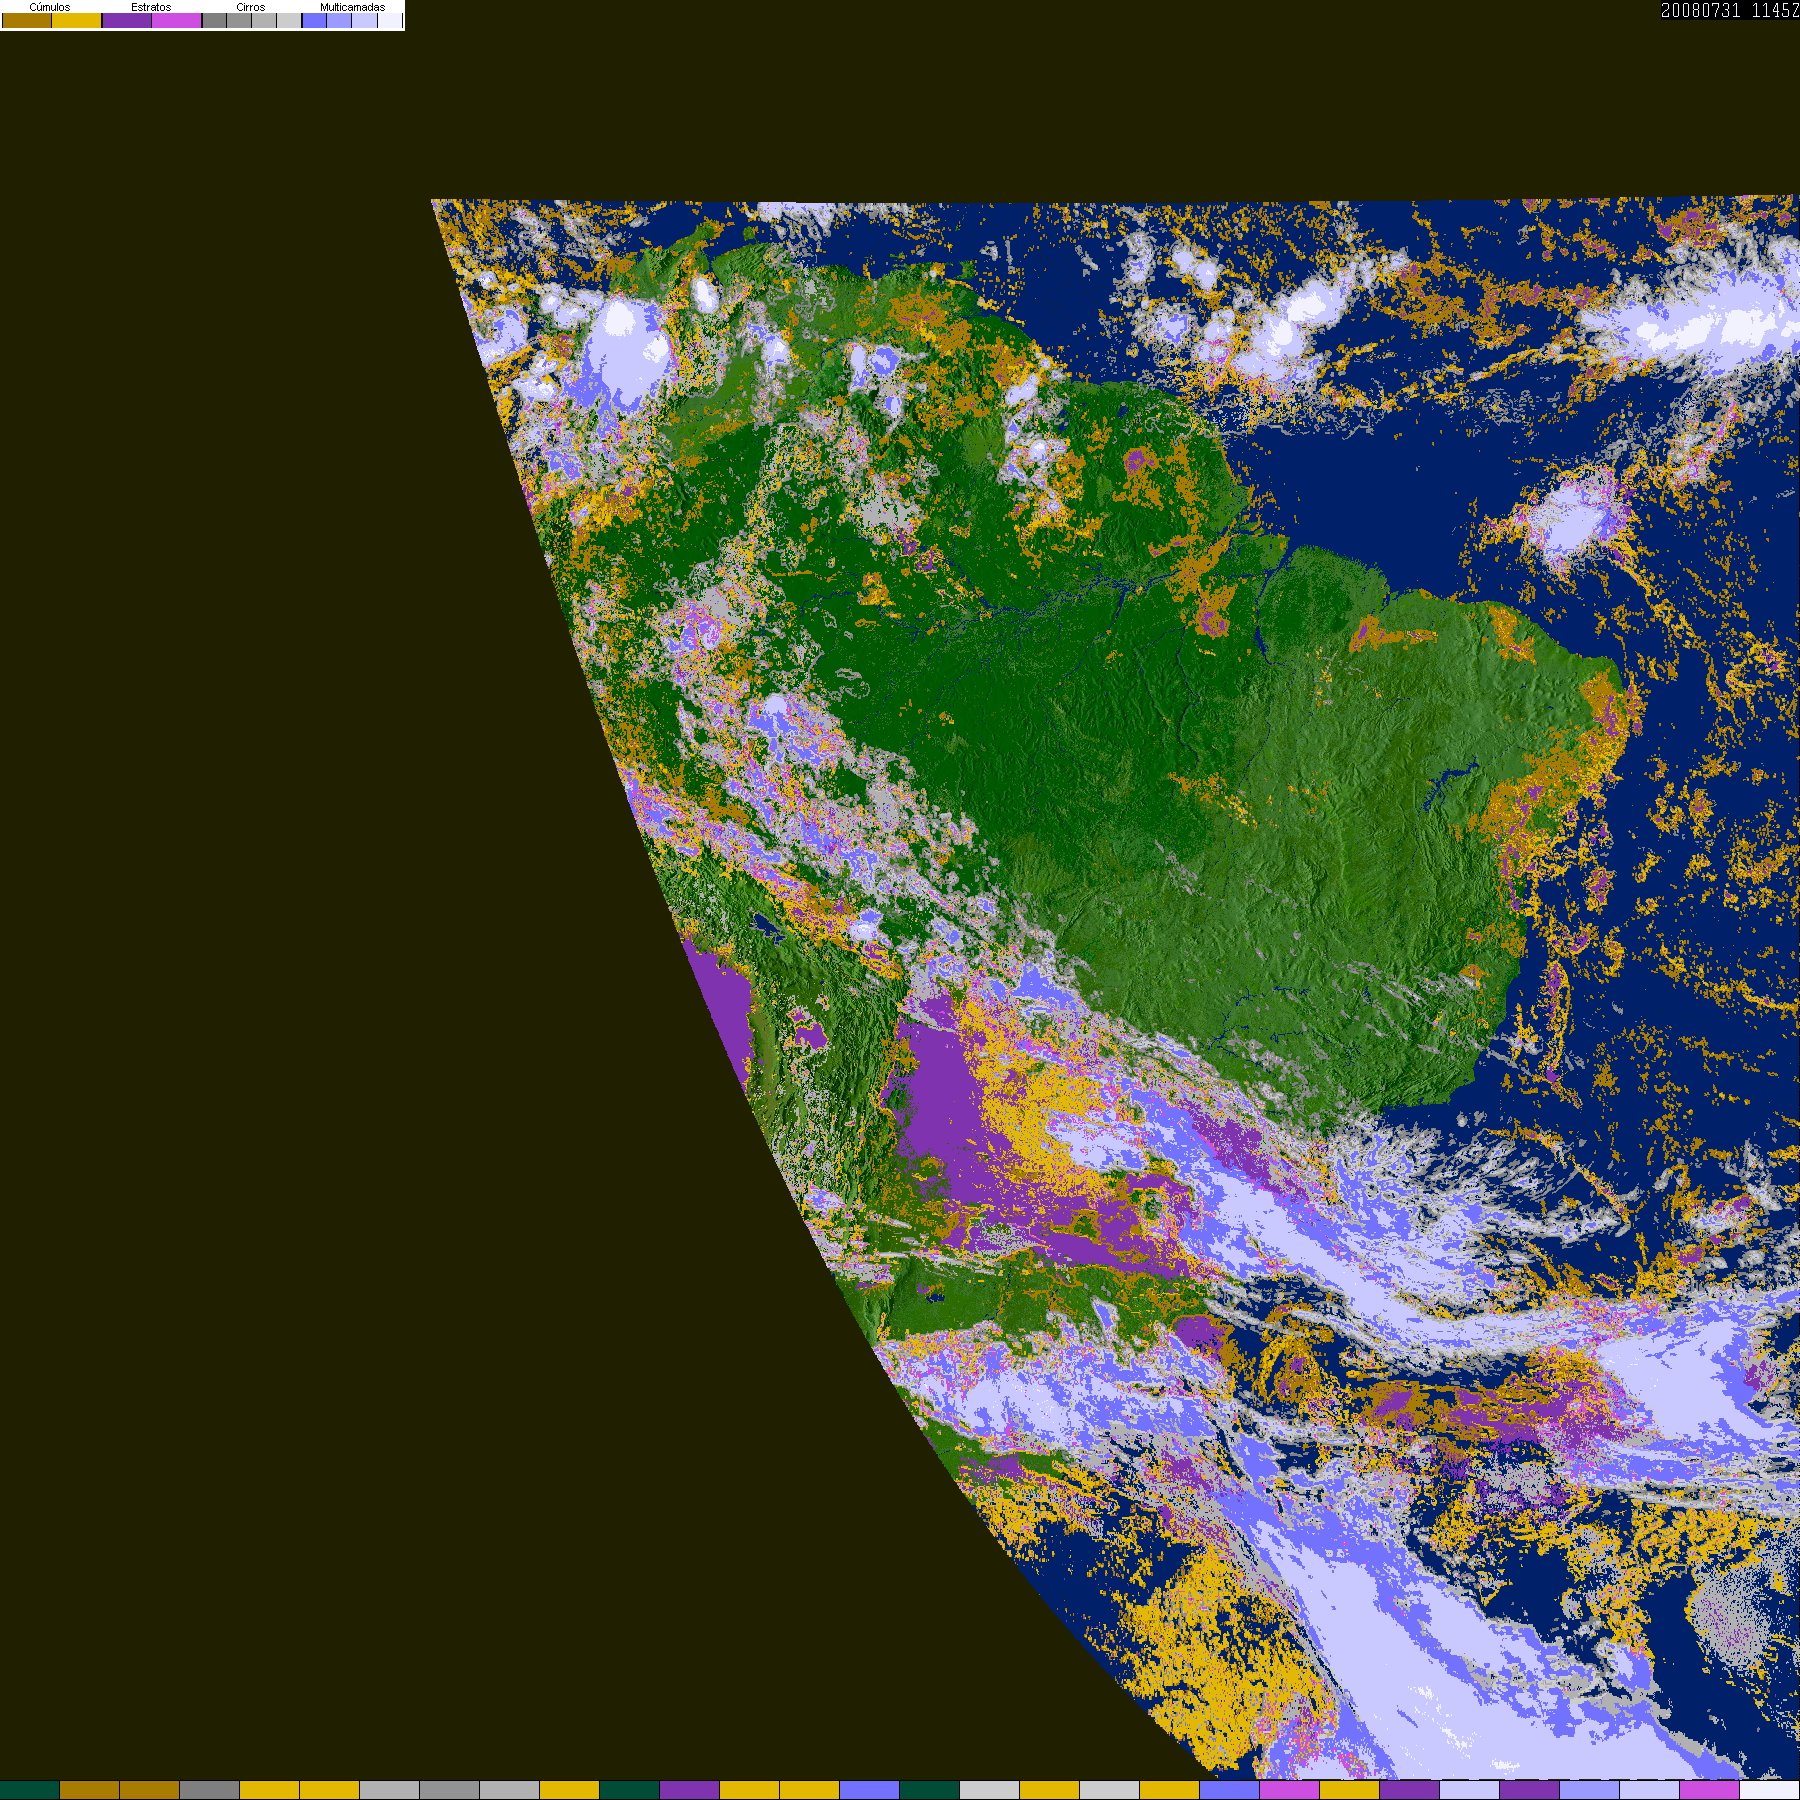Select the second-darkest gray Cirros legend swatch

[239, 21]
